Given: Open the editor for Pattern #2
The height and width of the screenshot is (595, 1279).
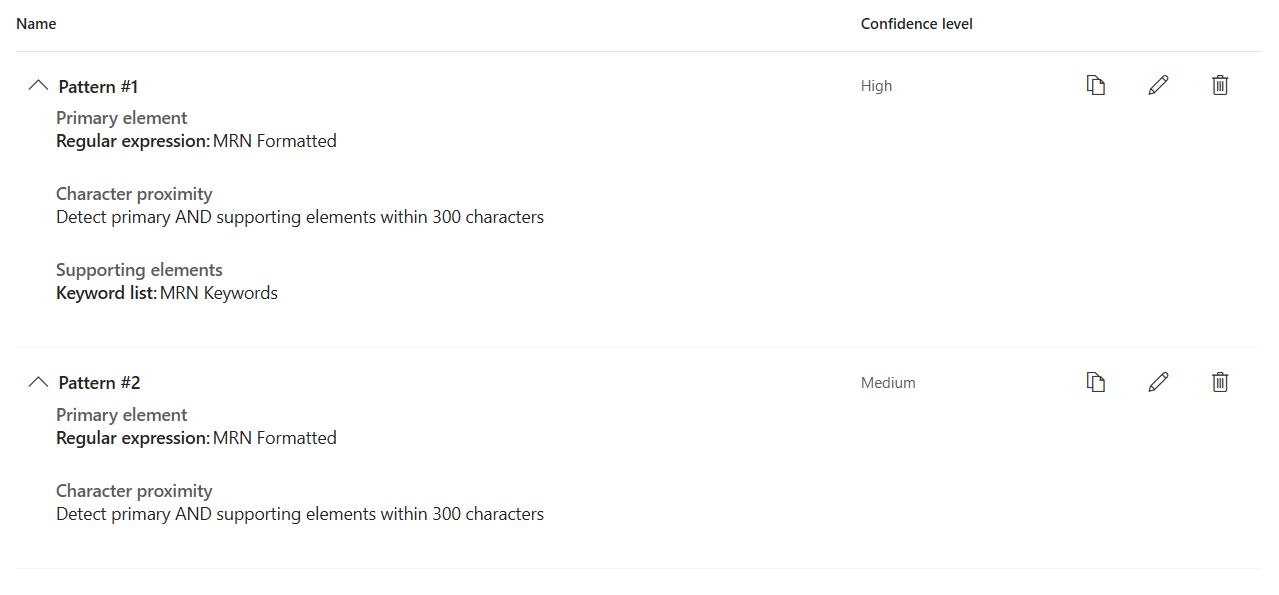Looking at the screenshot, I should (1158, 382).
